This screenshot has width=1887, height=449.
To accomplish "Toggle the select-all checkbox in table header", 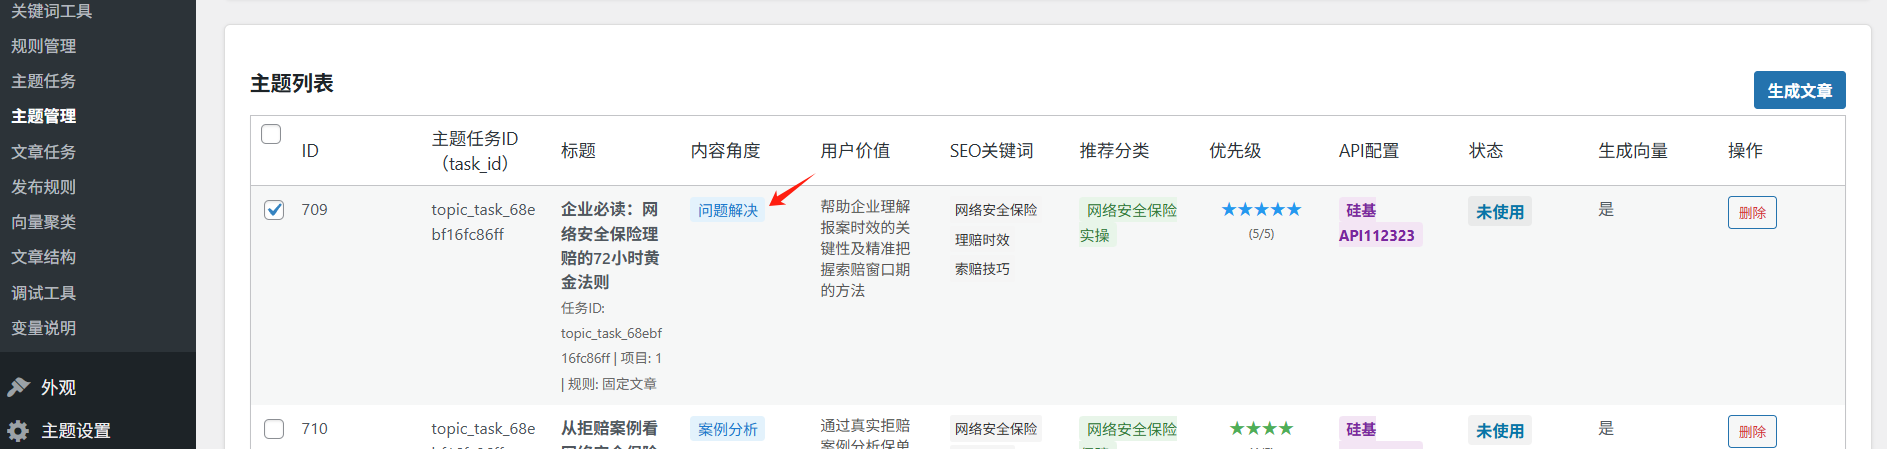I will pos(271,134).
